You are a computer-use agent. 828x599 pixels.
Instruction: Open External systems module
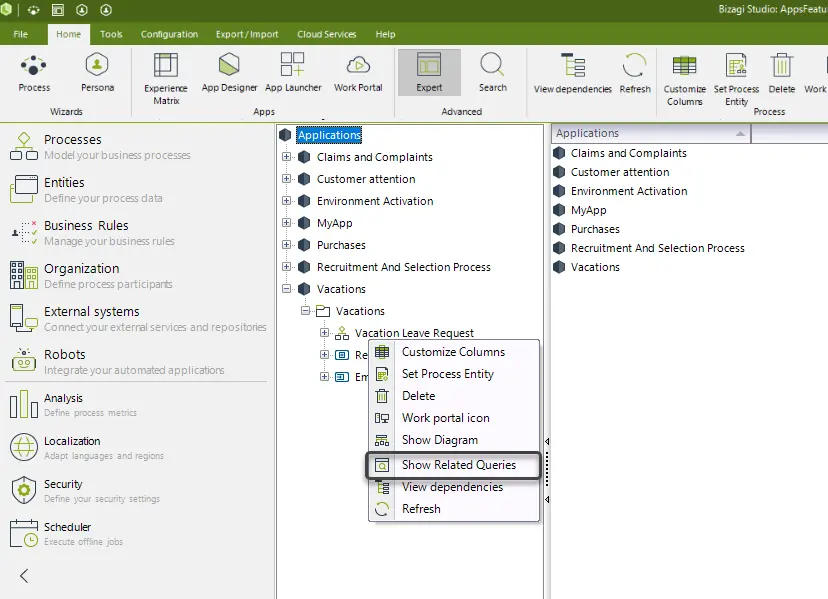[x=138, y=319]
